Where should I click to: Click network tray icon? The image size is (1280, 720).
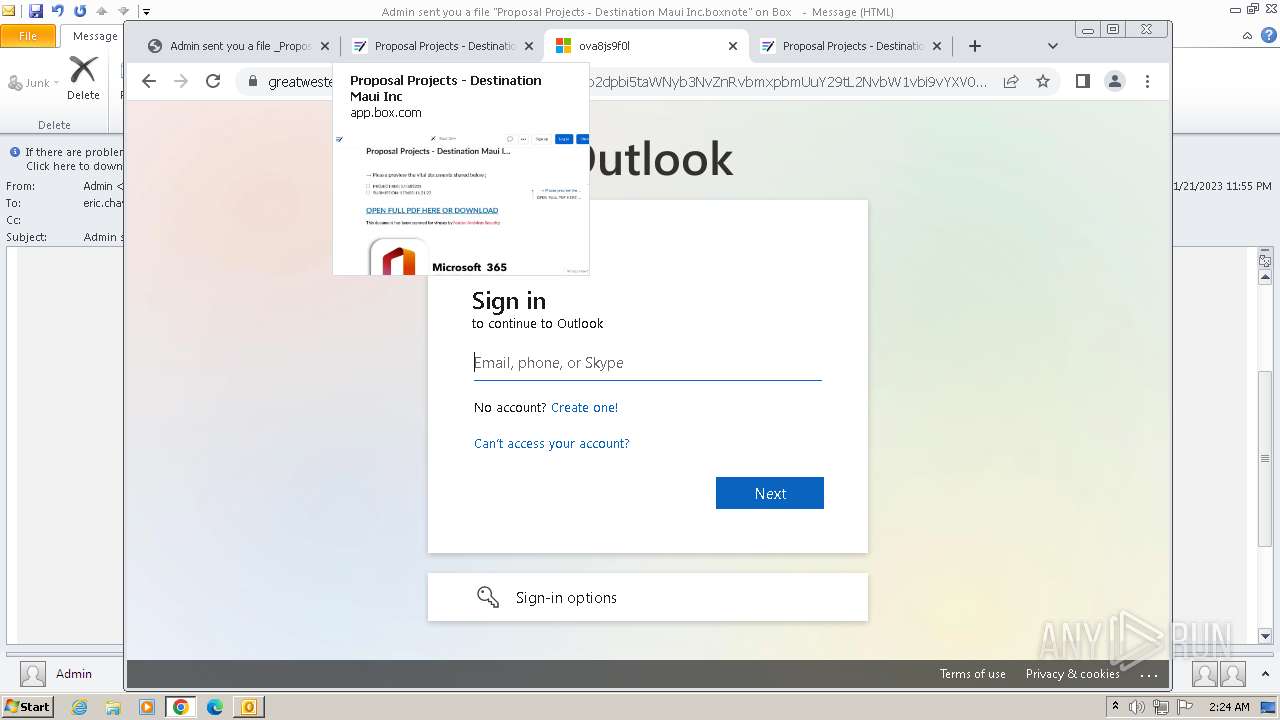coord(1161,707)
